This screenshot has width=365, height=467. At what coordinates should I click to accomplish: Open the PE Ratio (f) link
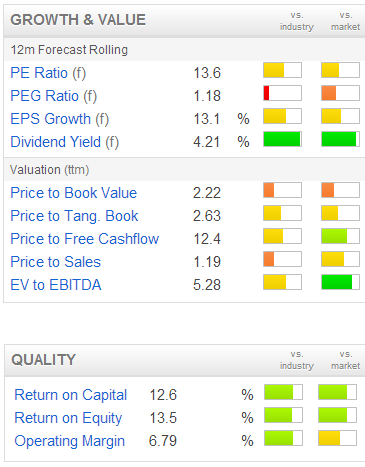coord(48,73)
